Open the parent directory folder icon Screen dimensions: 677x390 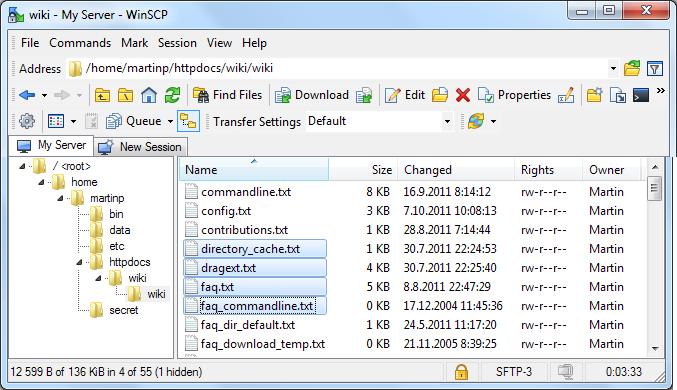(102, 95)
